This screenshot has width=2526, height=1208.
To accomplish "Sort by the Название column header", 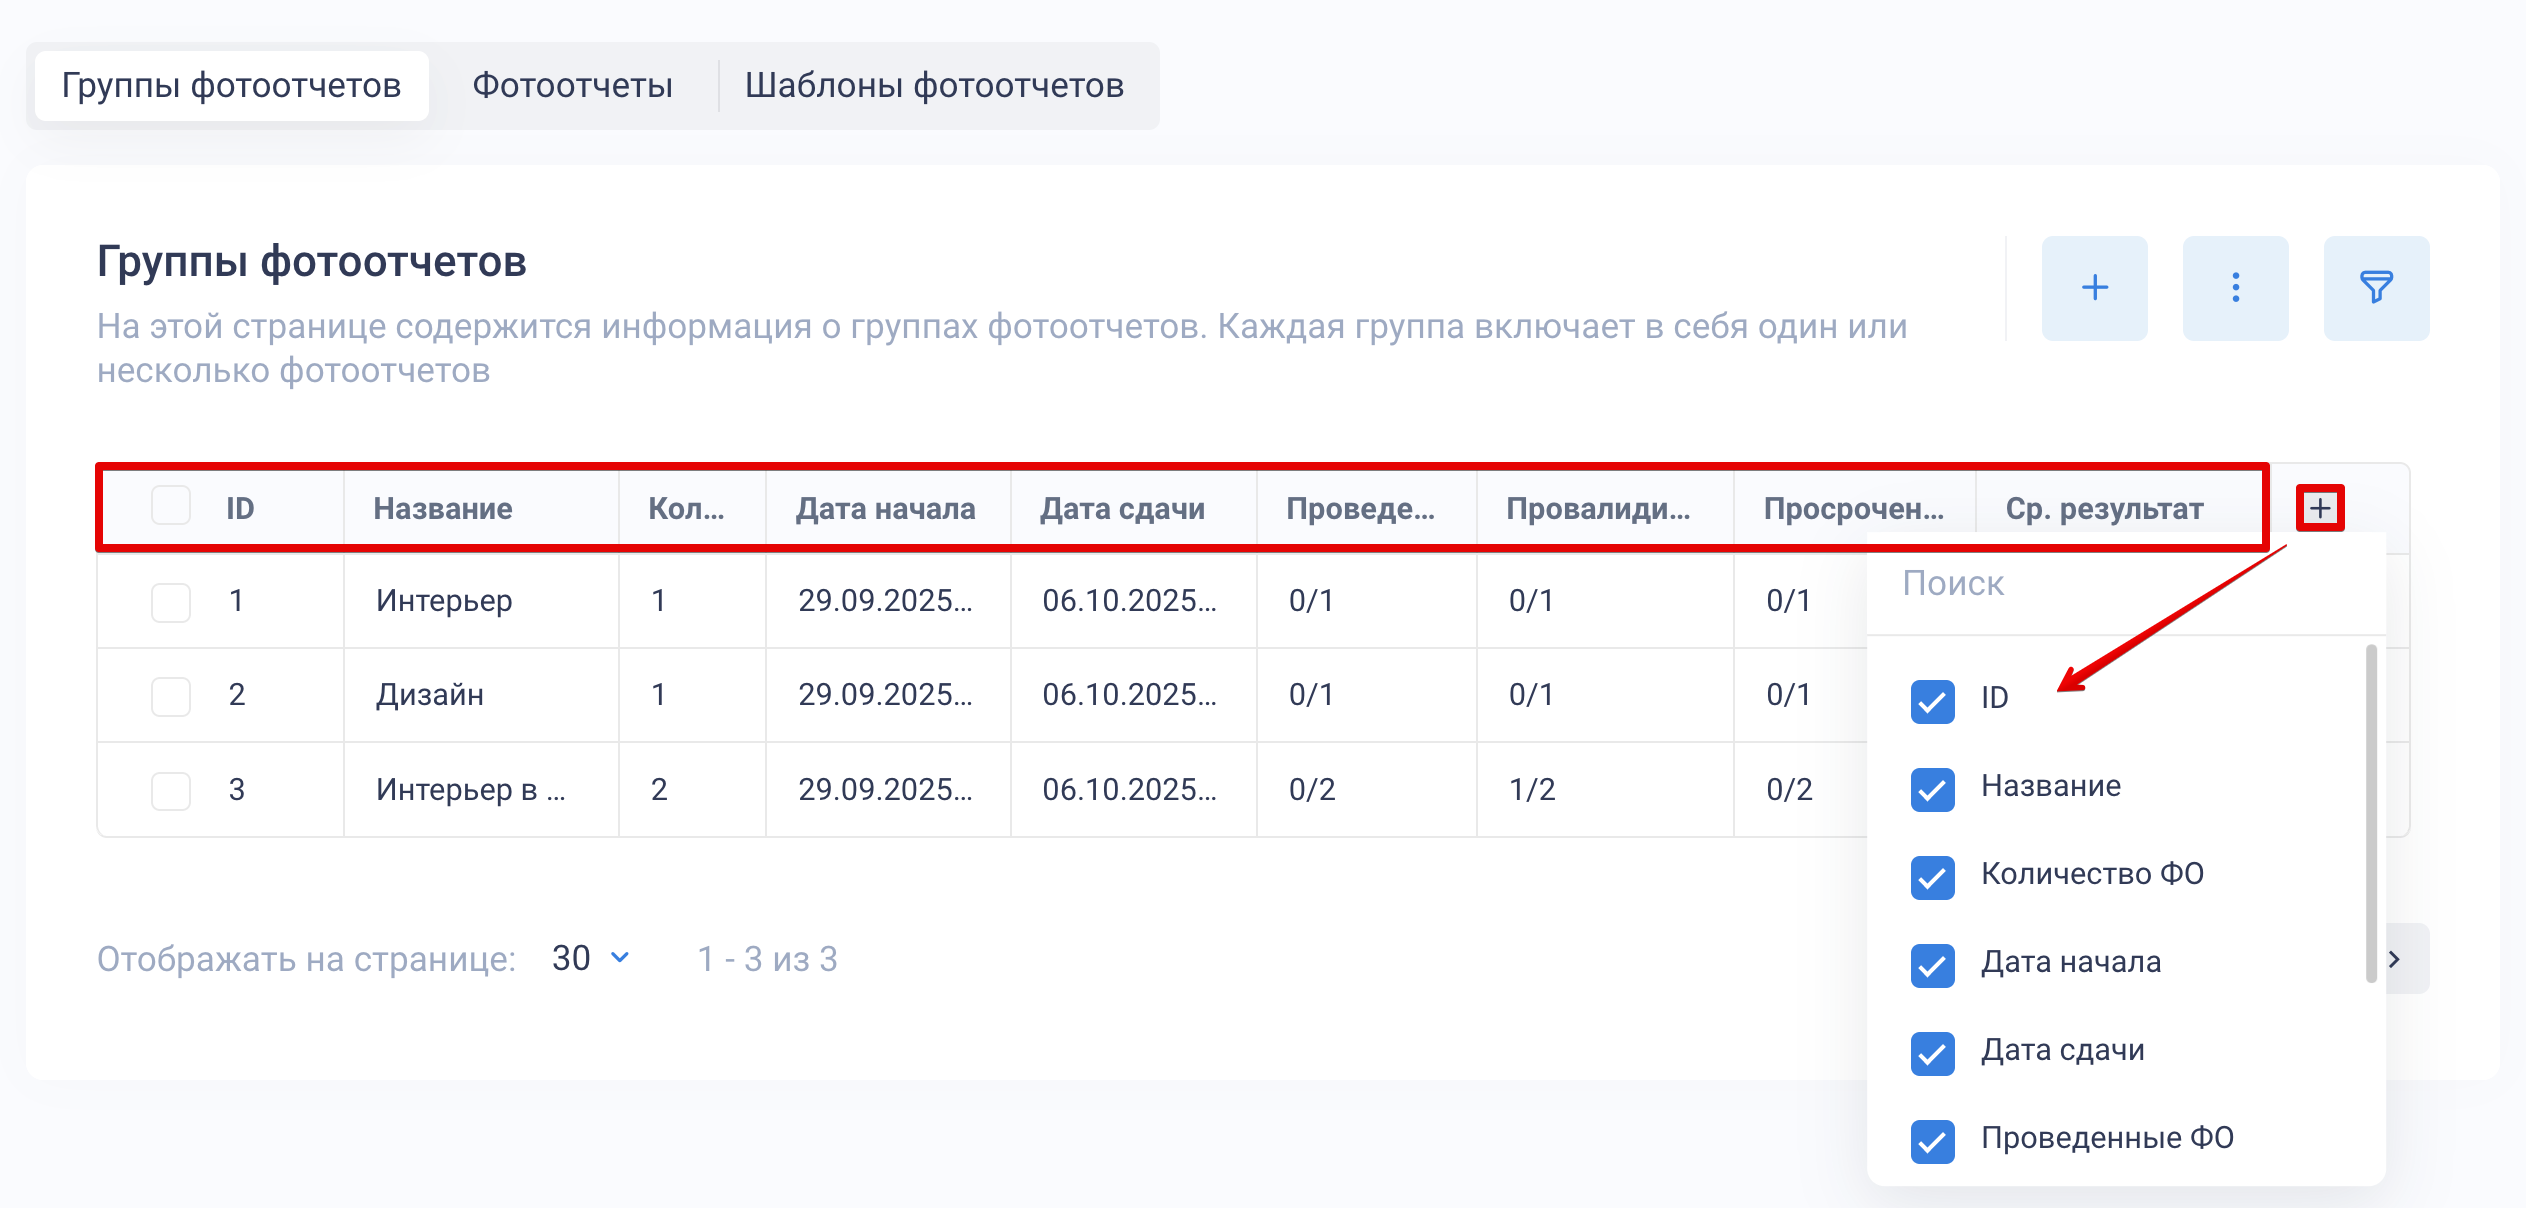I will click(x=443, y=508).
